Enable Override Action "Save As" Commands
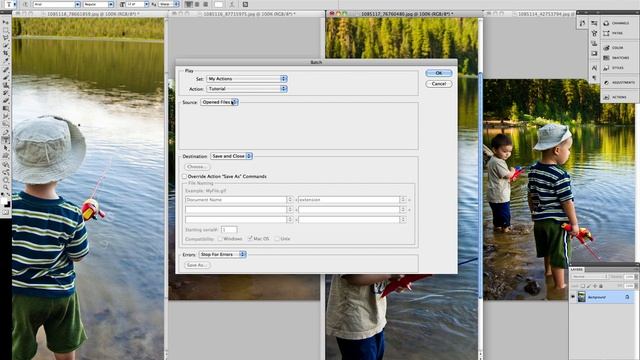 pos(184,176)
